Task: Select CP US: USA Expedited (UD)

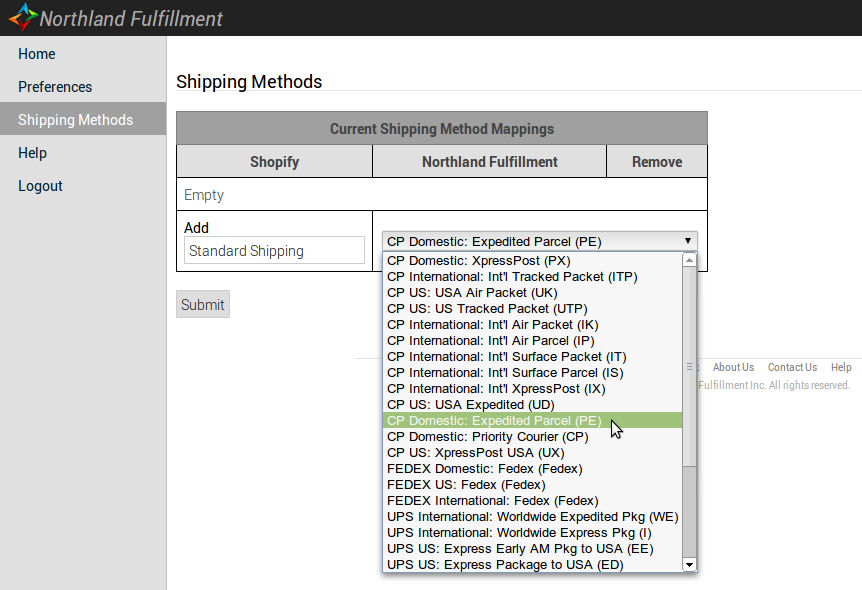Action: [532, 404]
